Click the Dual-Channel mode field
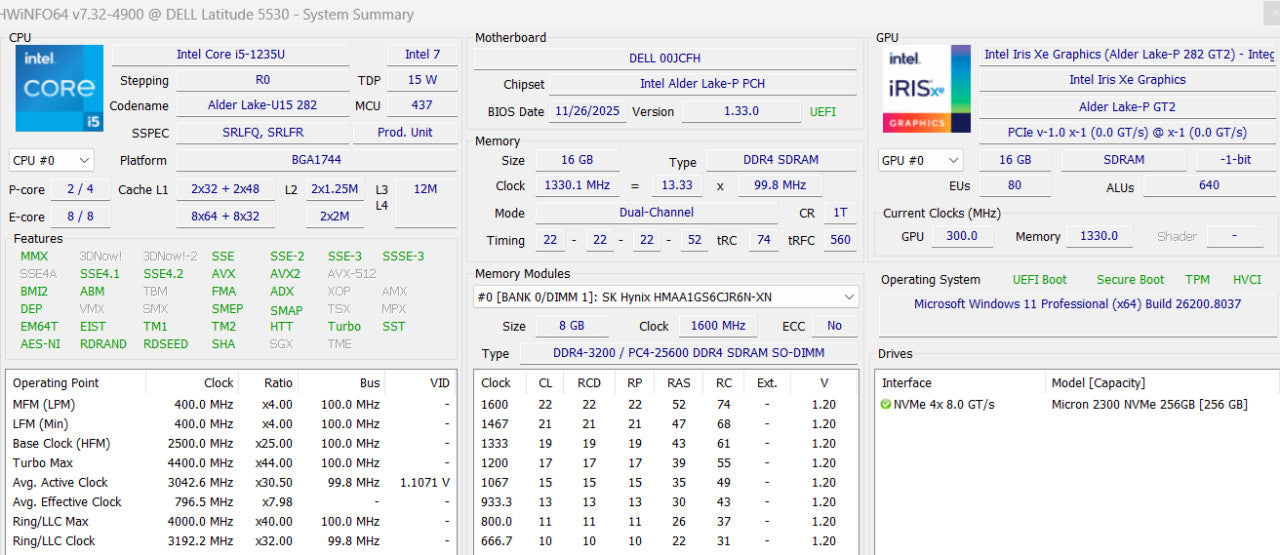 pos(656,213)
